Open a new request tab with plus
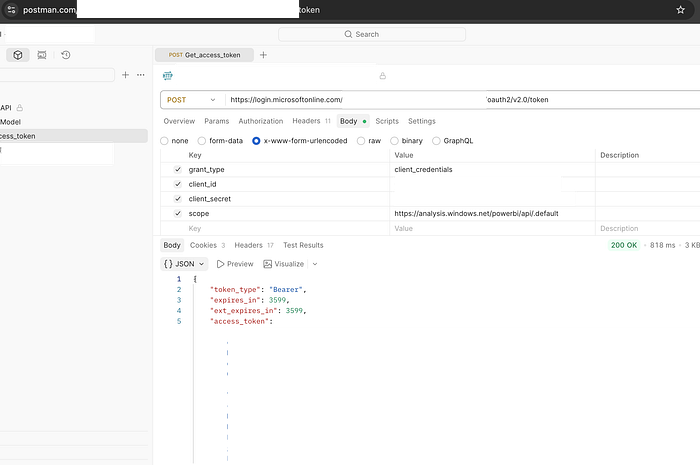 point(263,55)
